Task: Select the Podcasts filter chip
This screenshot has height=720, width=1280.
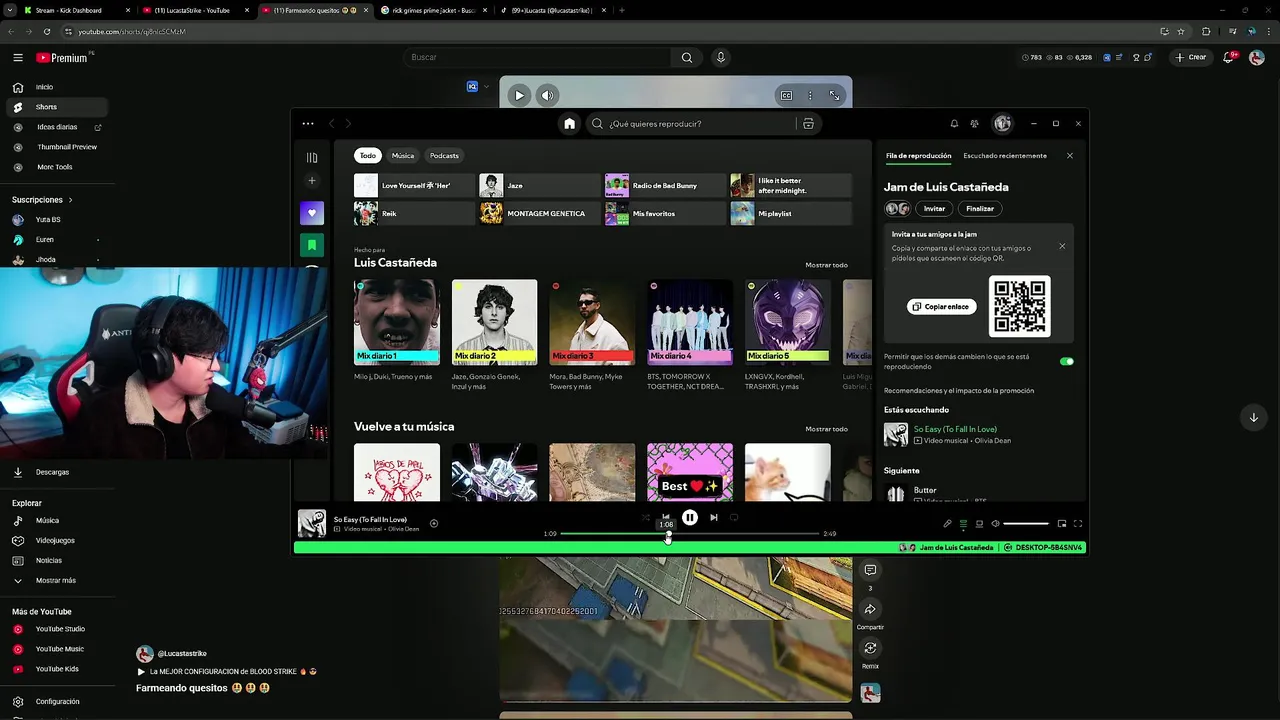Action: click(444, 155)
